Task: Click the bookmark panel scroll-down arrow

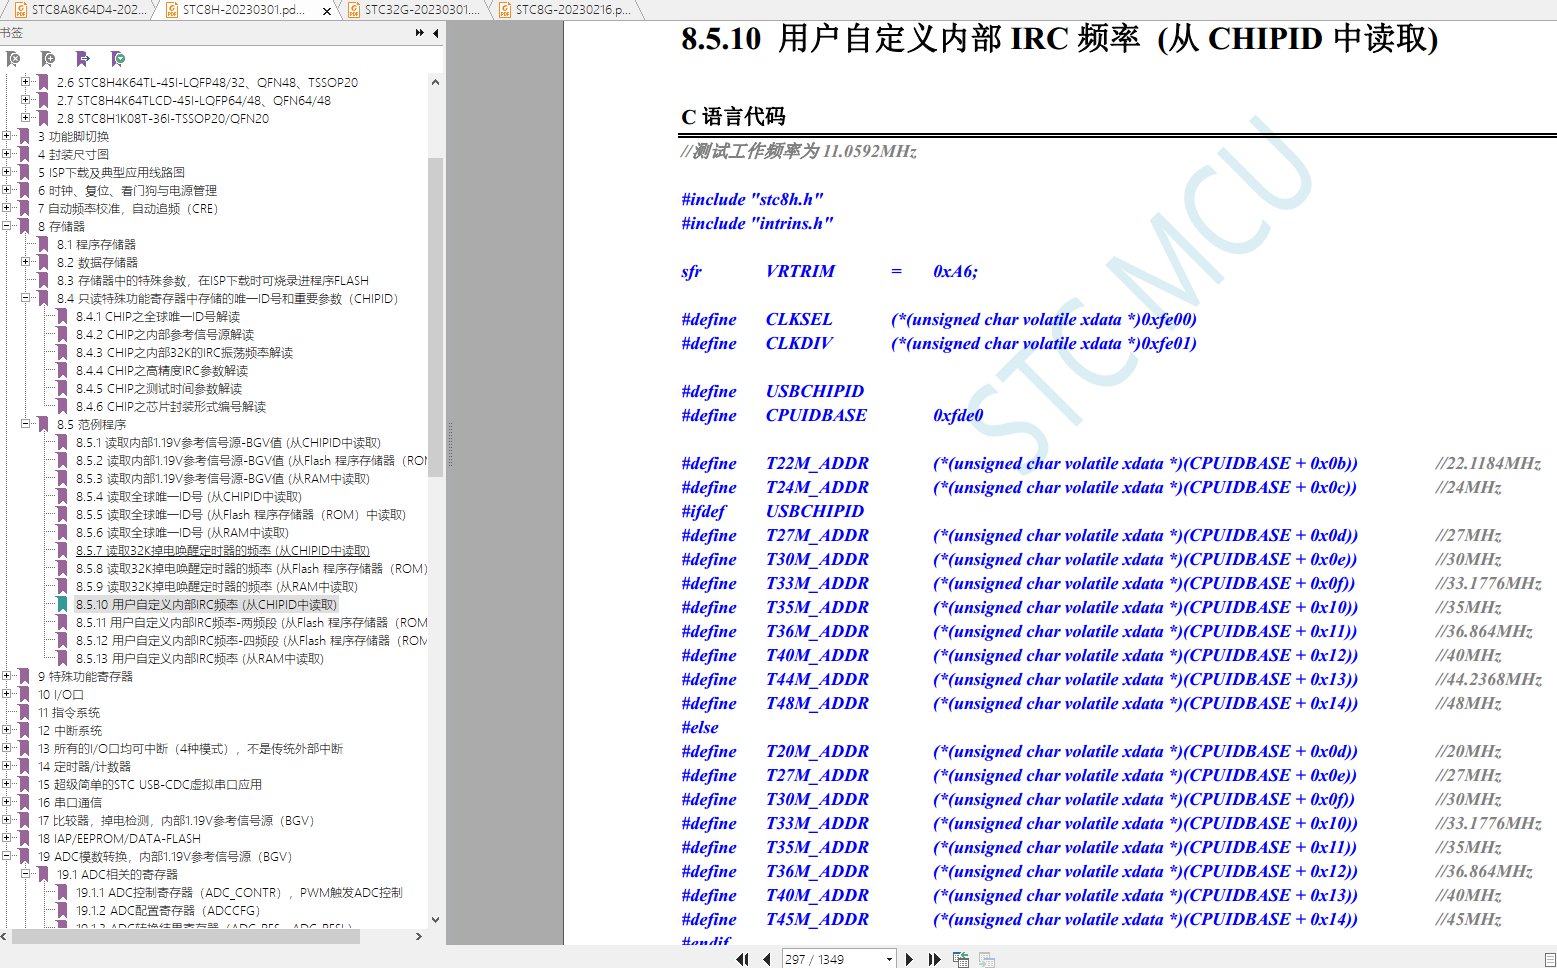Action: click(435, 919)
